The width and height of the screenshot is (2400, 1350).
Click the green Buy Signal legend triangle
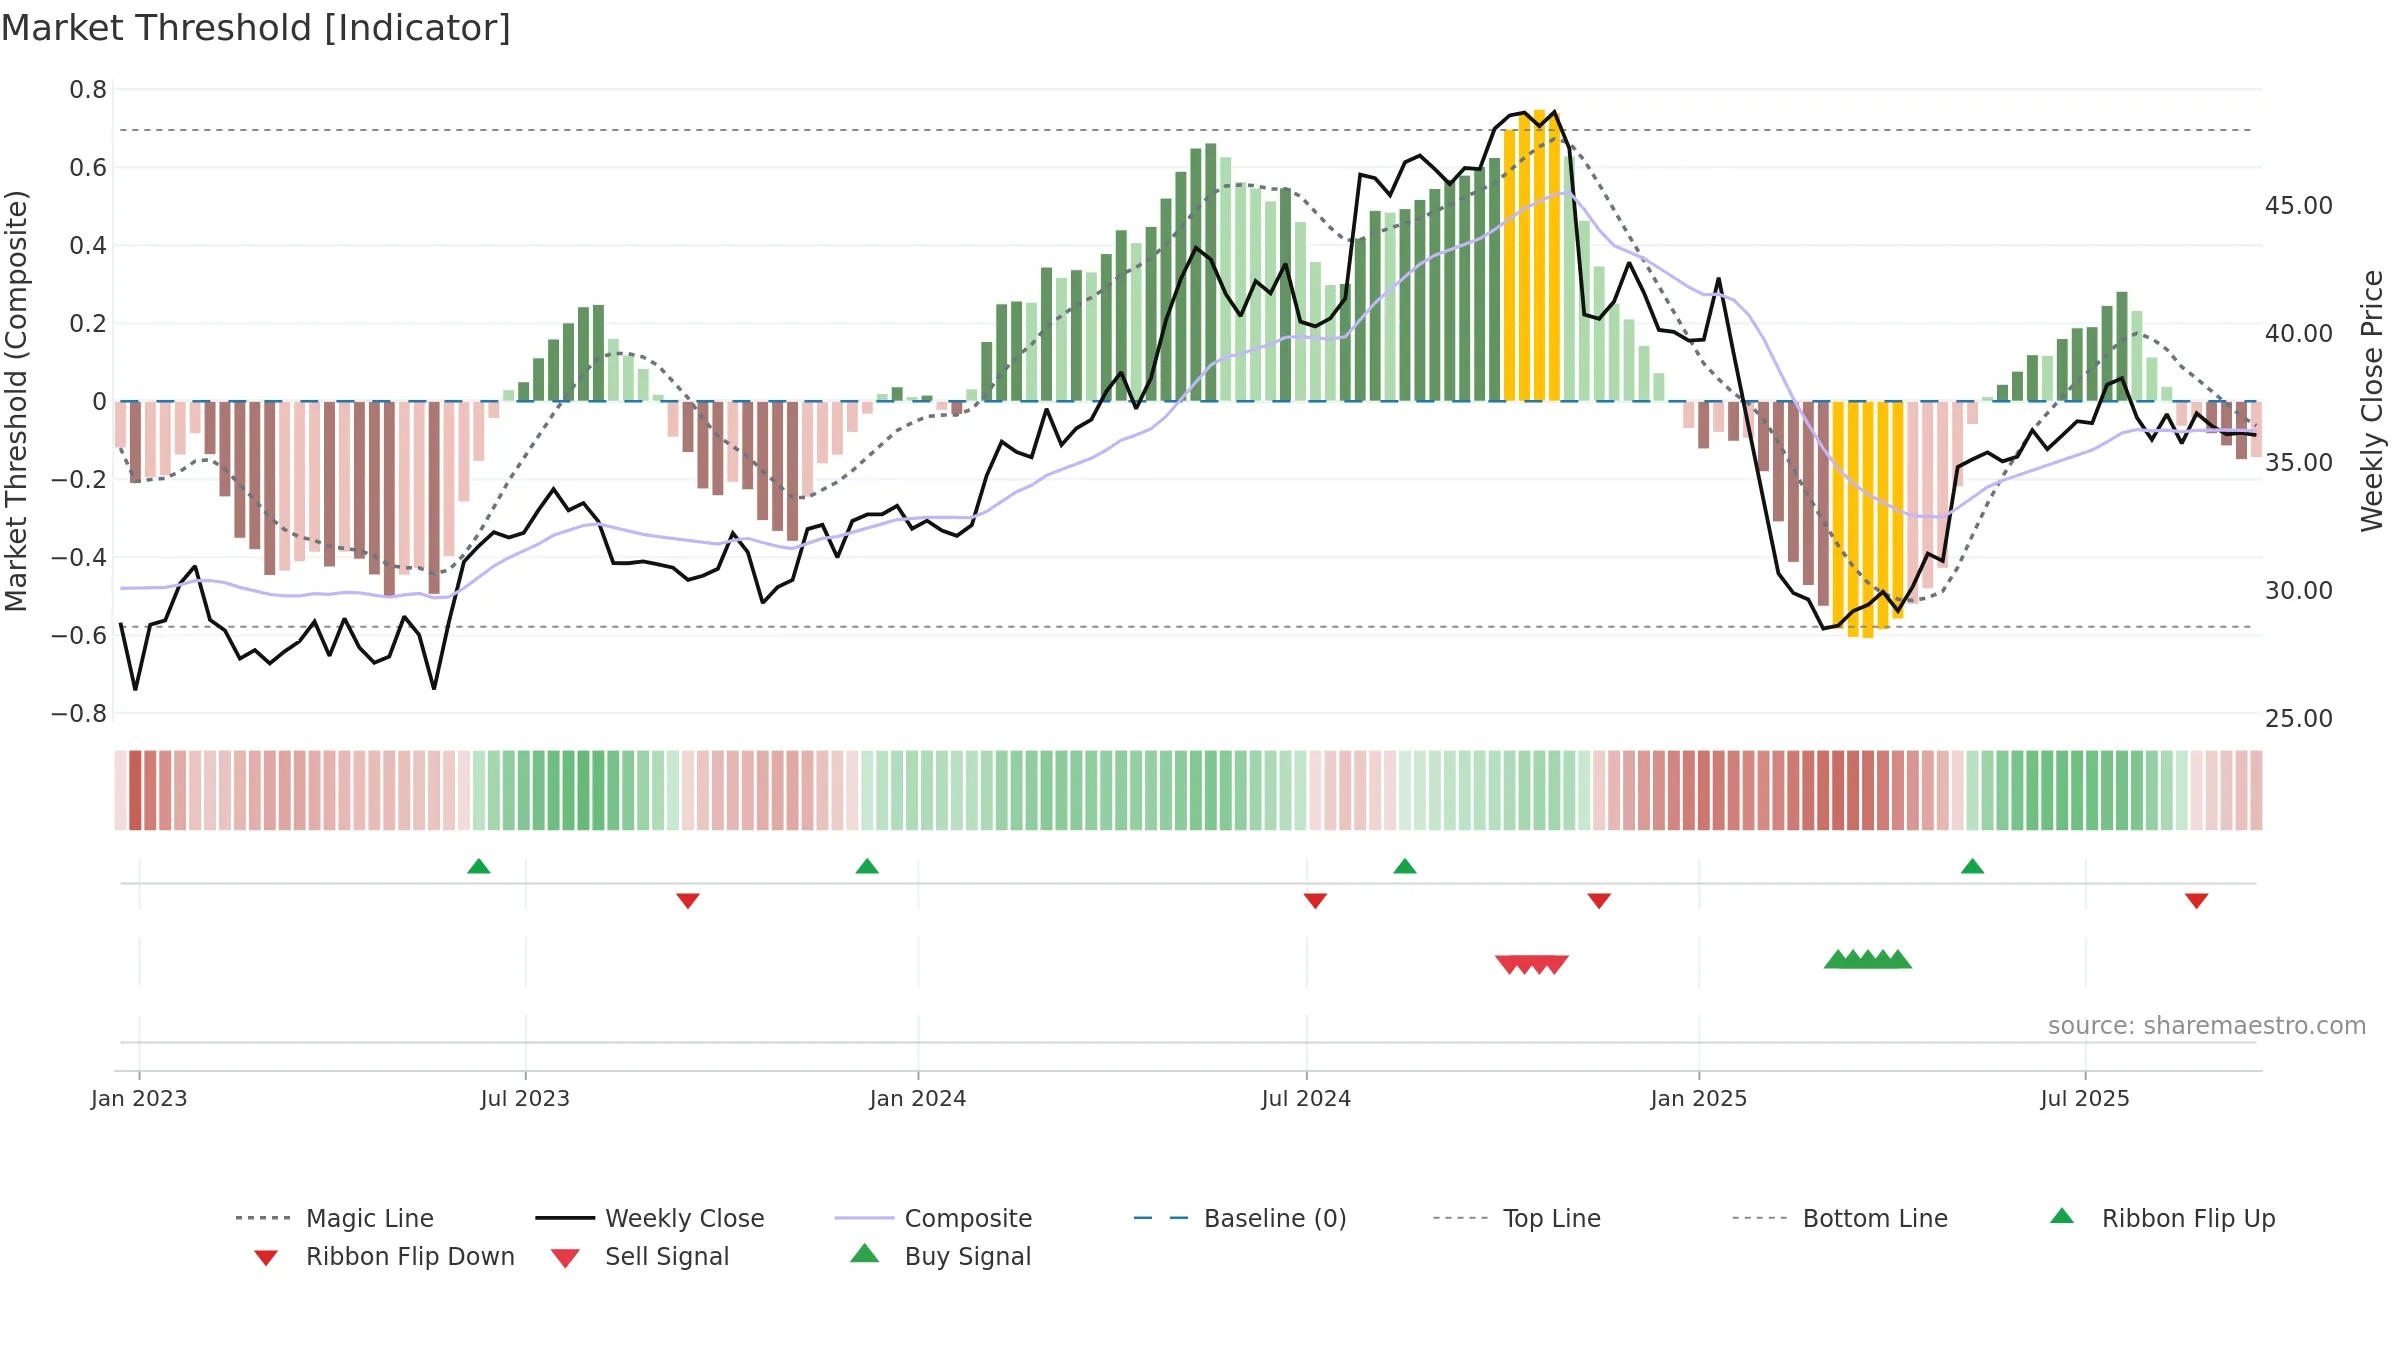[x=865, y=1253]
